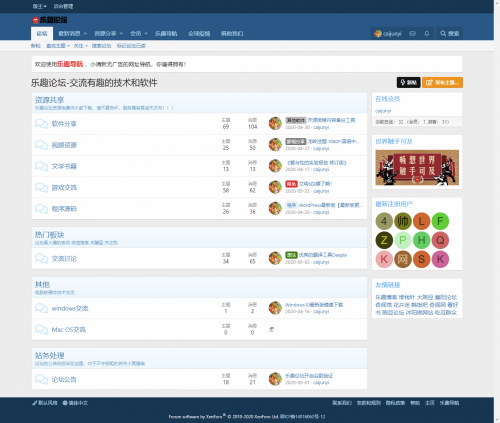The image size is (500, 423).
Task: Click the 畅想世界 触手可及 banner image
Action: point(417,167)
